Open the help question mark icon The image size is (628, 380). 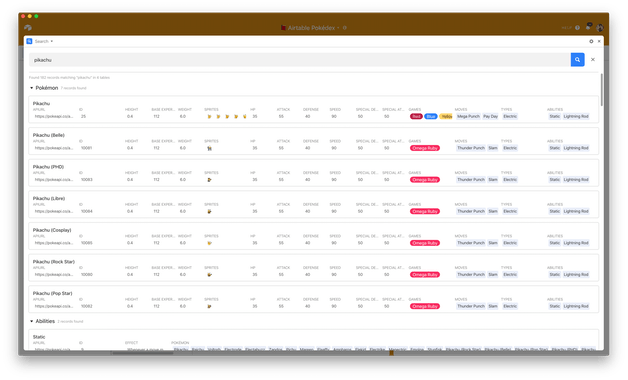[577, 28]
